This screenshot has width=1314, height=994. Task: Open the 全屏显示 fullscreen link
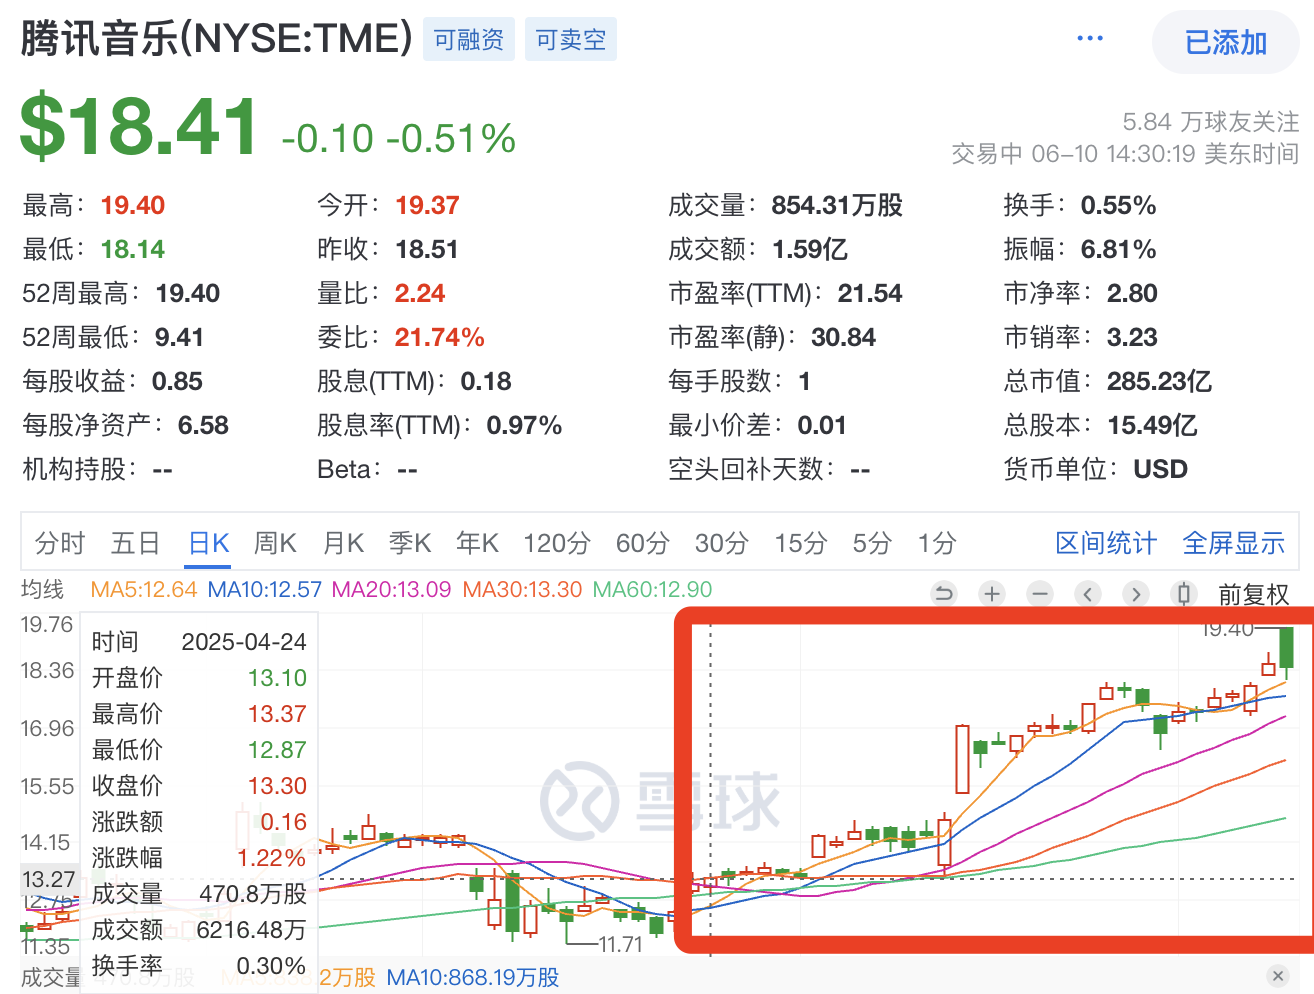click(1234, 543)
